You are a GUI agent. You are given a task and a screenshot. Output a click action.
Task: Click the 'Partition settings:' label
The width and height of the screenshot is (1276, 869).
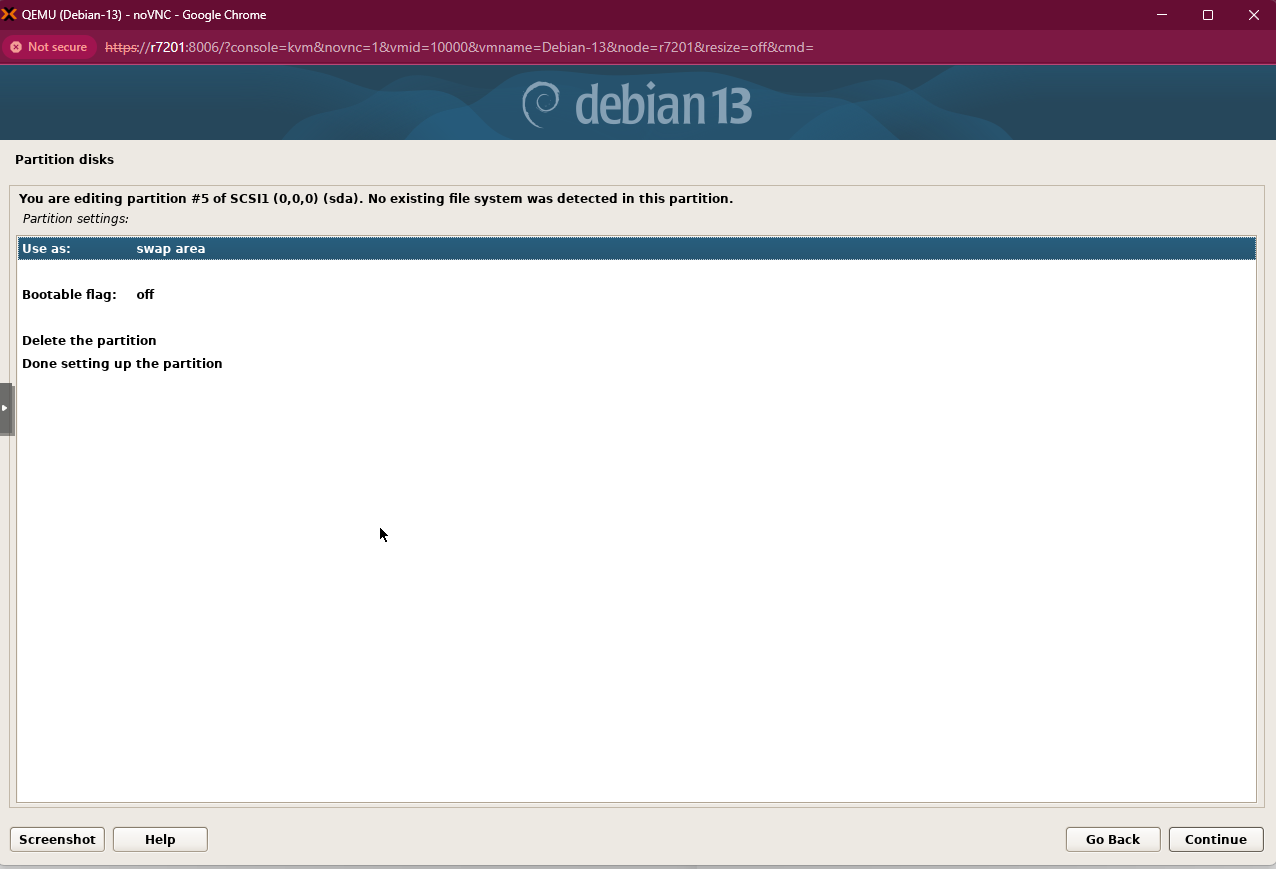[x=76, y=219]
